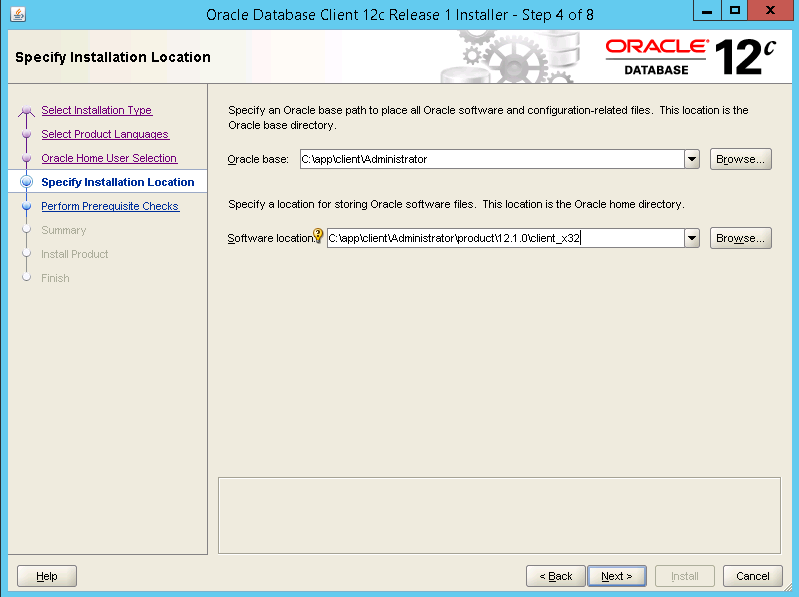This screenshot has width=799, height=597.
Task: Select Specify Installation Location step
Action: [118, 182]
